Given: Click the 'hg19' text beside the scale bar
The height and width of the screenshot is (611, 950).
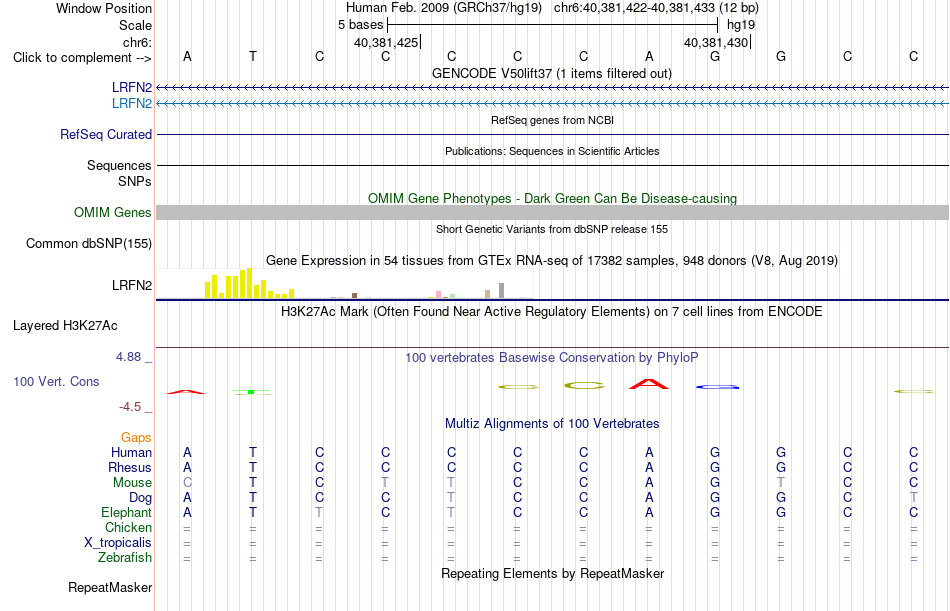Looking at the screenshot, I should 740,25.
